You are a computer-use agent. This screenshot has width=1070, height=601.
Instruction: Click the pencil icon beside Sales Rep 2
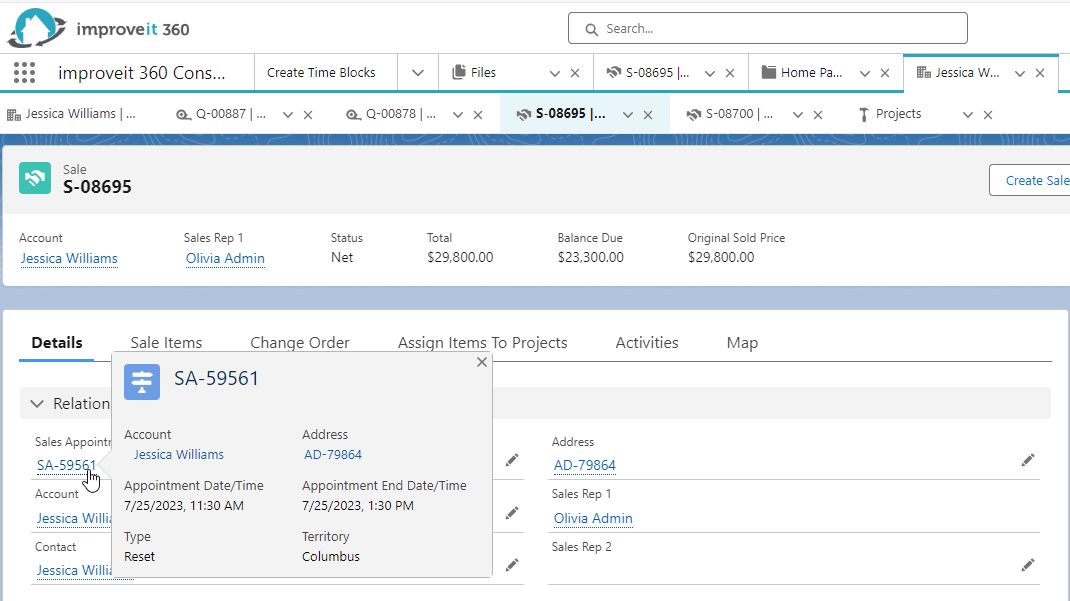pyautogui.click(x=1028, y=565)
